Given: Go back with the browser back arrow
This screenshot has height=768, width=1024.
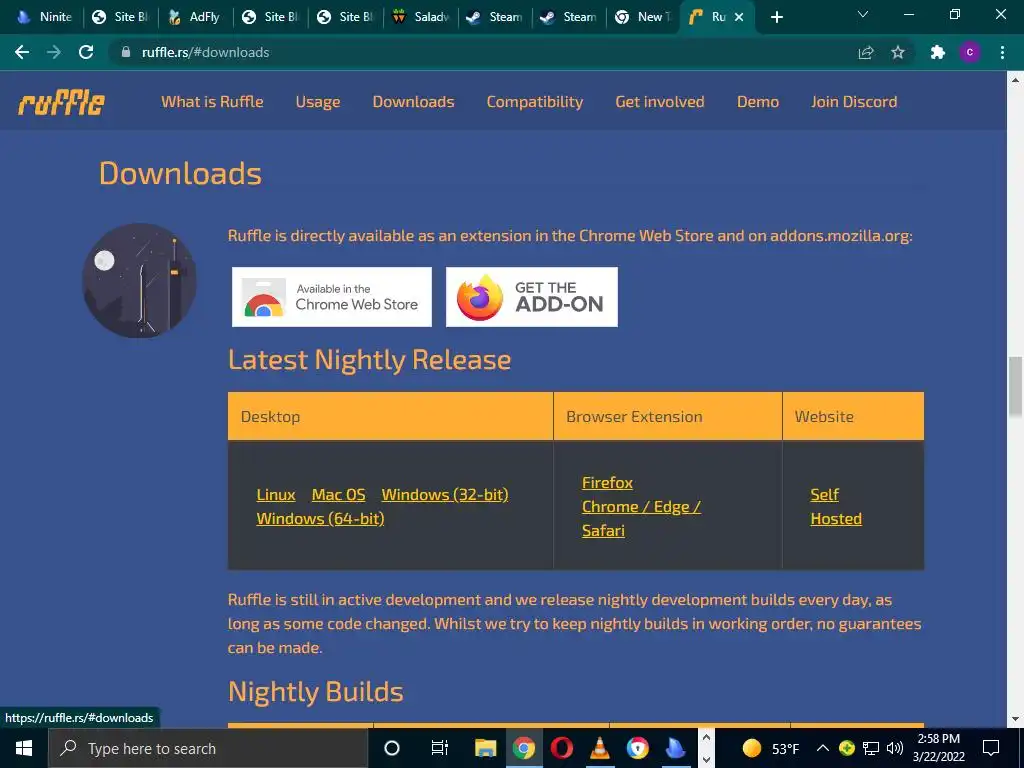Looking at the screenshot, I should [x=22, y=52].
